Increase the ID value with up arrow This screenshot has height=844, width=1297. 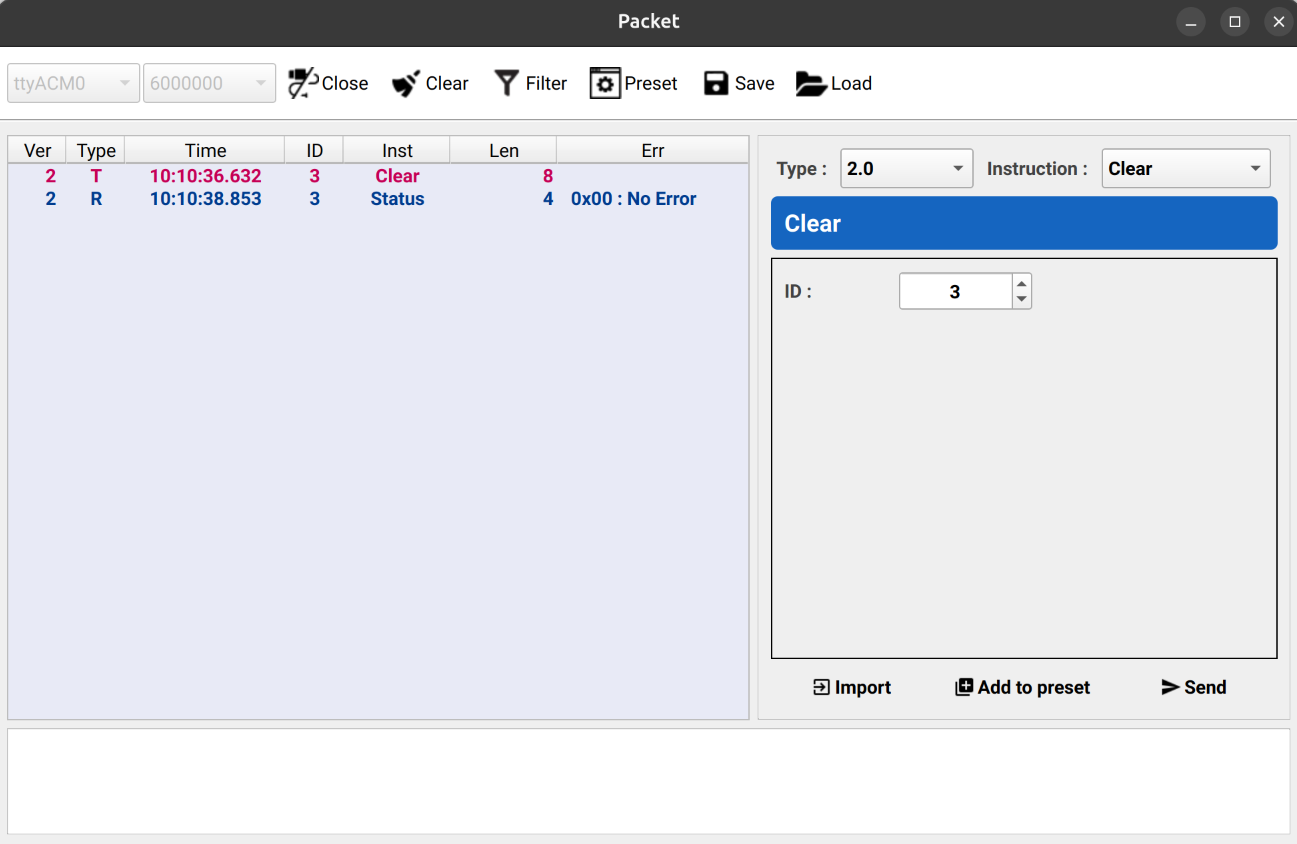click(x=1021, y=283)
